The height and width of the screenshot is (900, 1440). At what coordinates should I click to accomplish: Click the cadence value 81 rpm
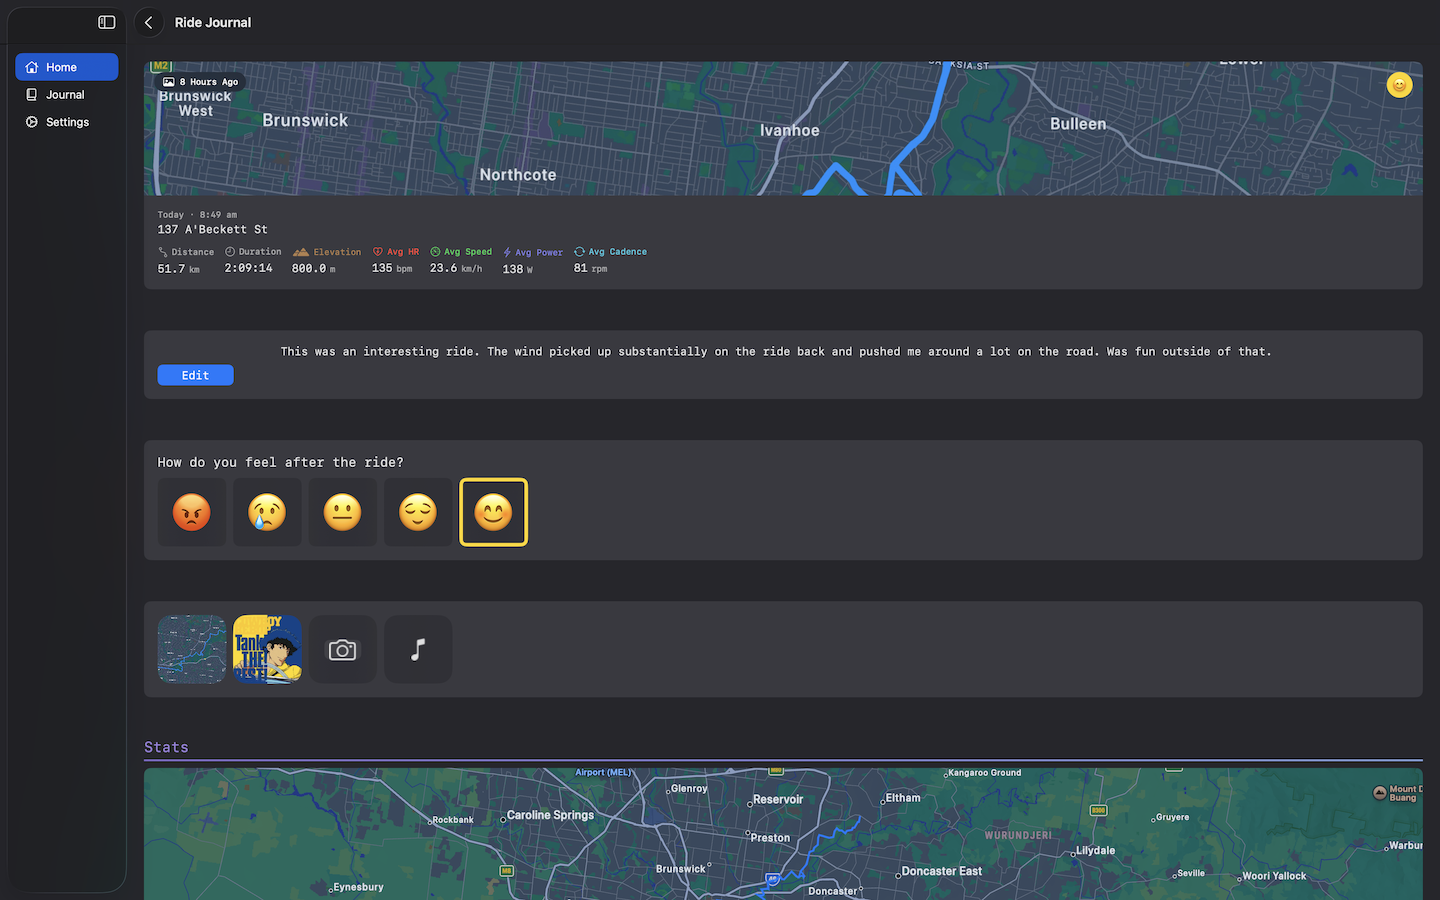pos(590,268)
